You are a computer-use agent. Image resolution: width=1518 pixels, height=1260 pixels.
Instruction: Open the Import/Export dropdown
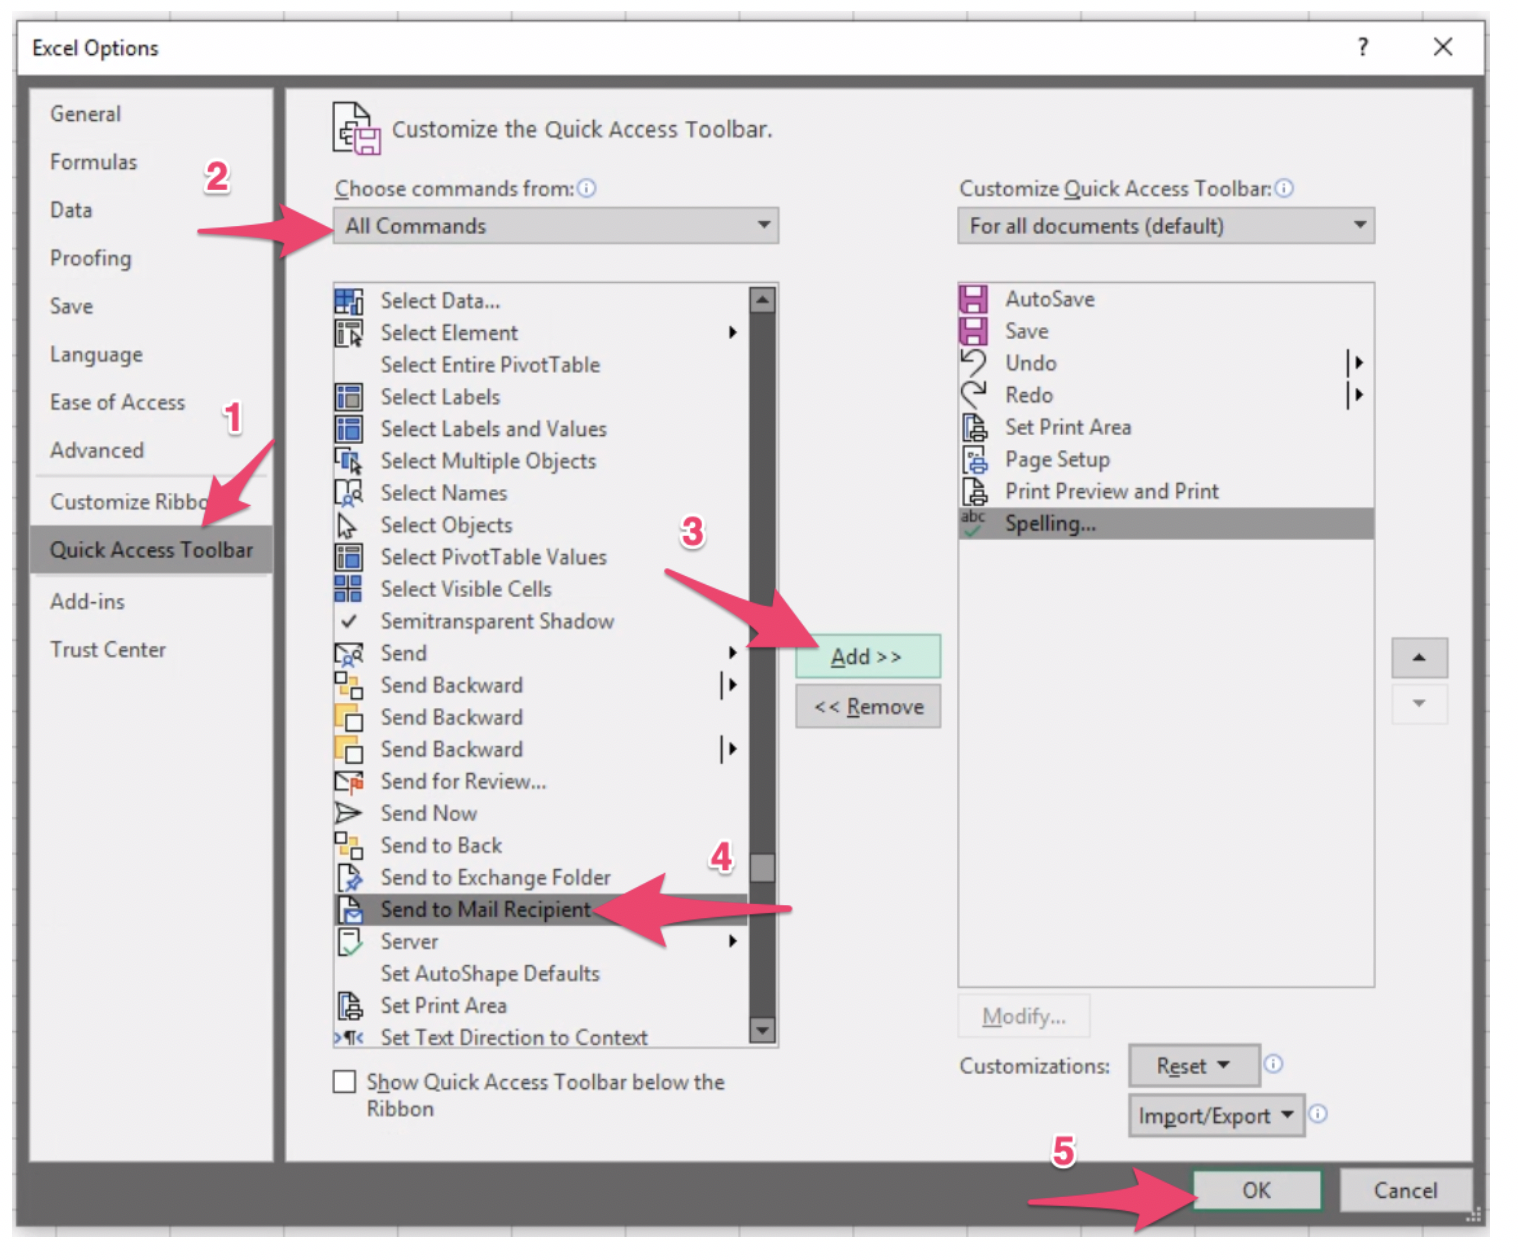pos(1216,1116)
